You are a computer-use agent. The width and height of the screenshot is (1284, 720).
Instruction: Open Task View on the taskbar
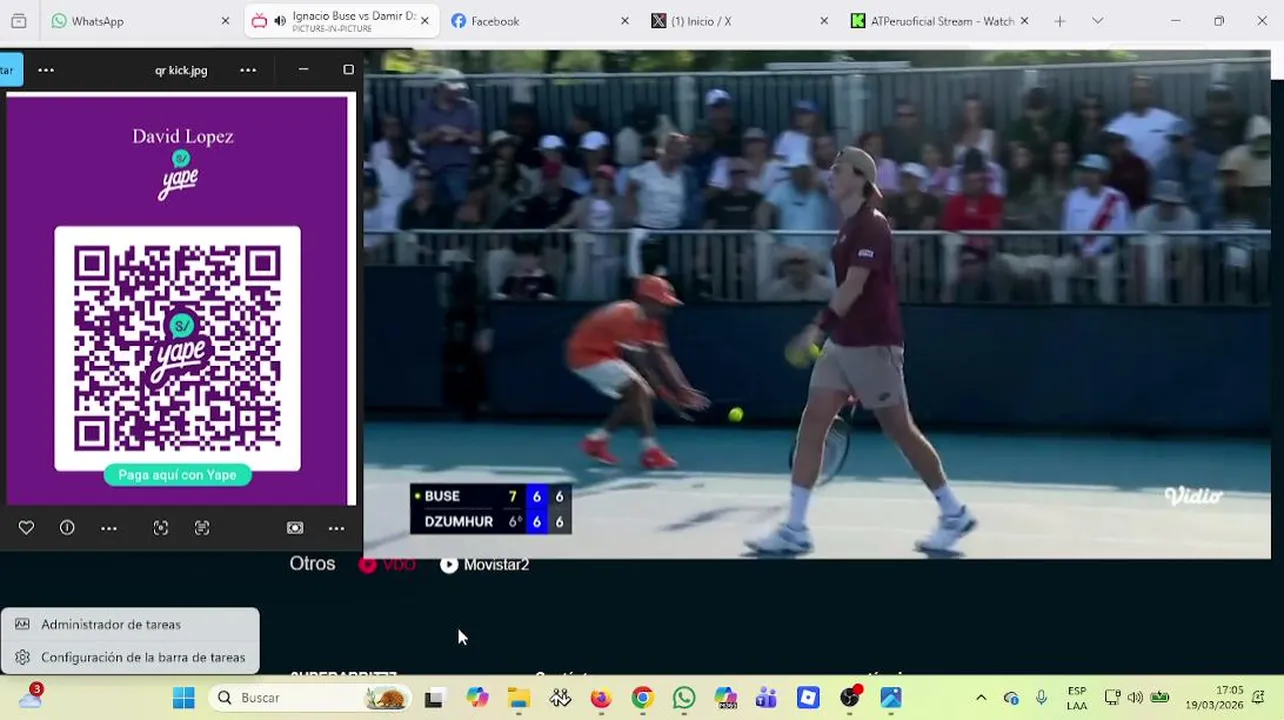433,698
